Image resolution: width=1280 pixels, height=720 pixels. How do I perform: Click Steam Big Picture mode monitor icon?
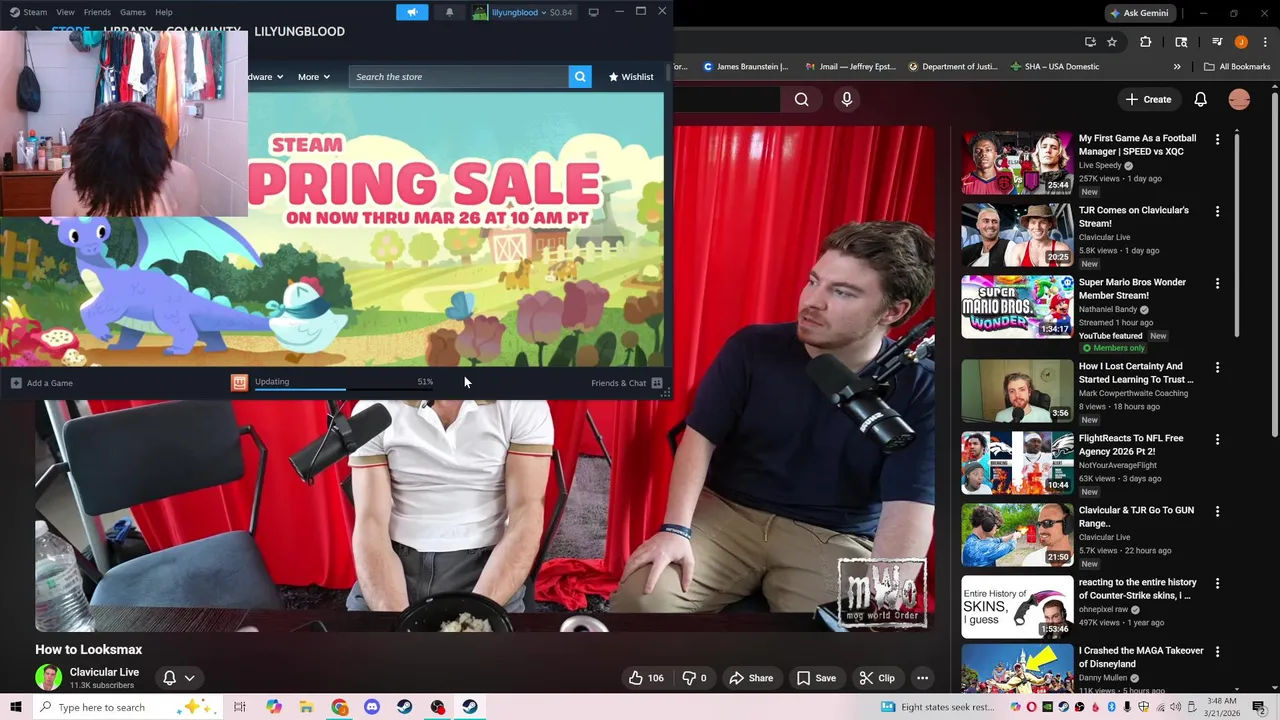click(x=593, y=12)
